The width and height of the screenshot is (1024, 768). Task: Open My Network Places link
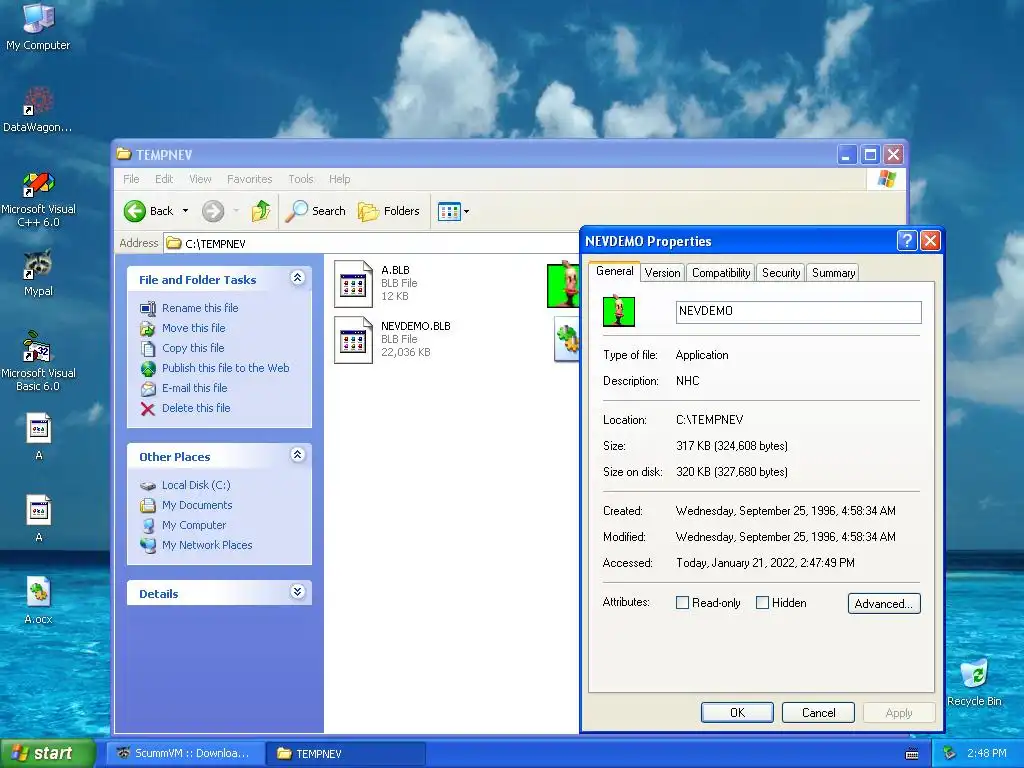(x=207, y=545)
